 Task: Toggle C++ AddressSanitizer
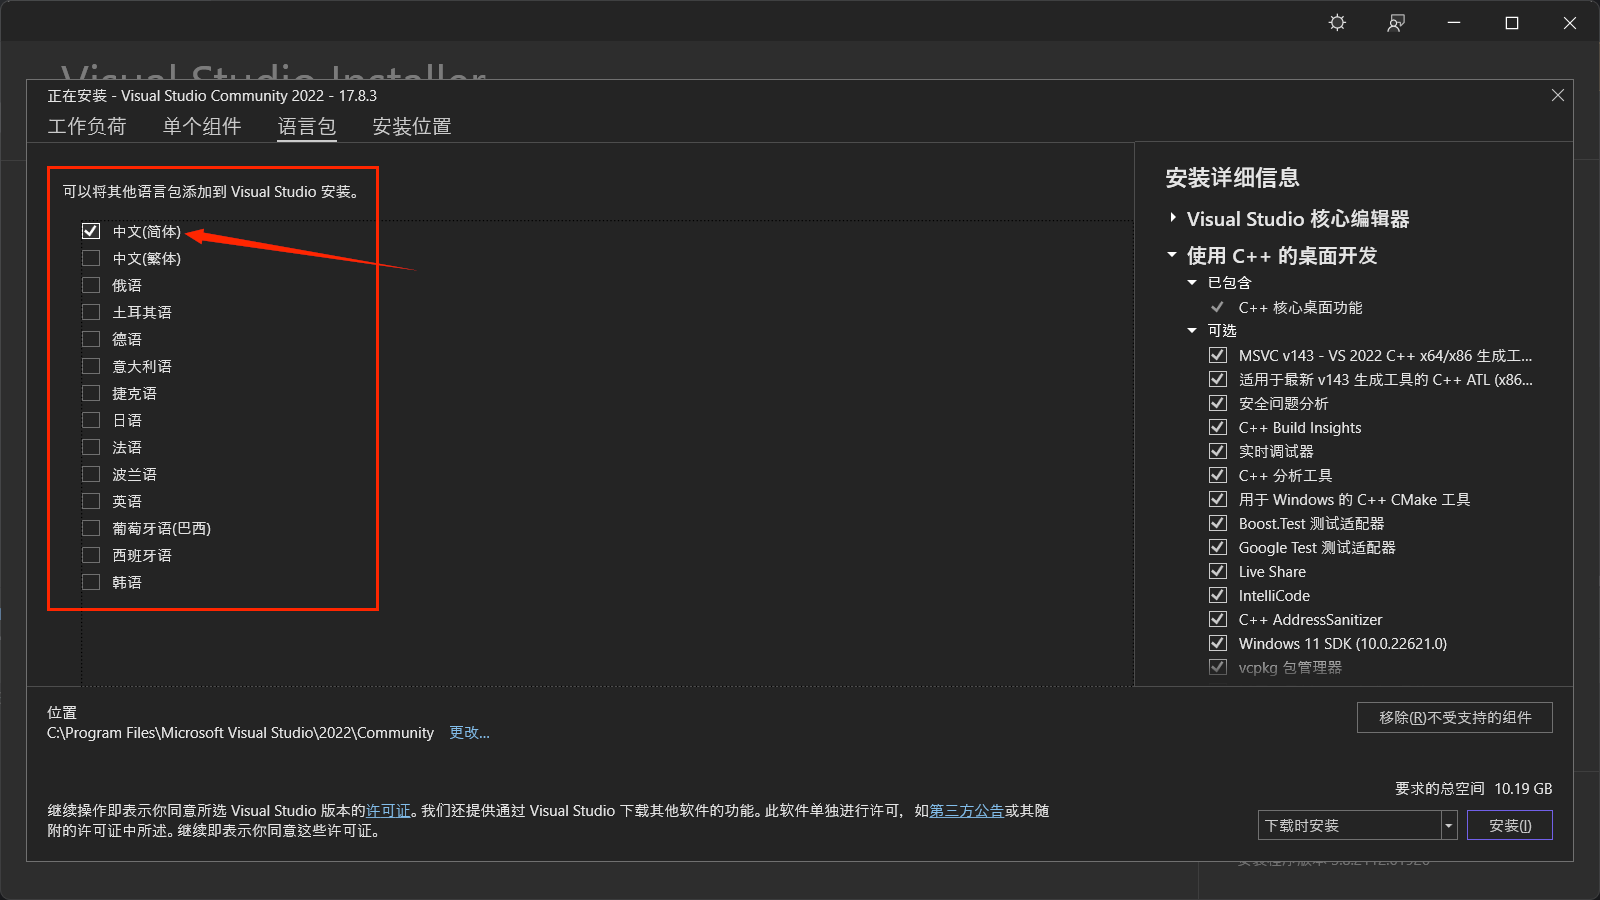tap(1218, 619)
